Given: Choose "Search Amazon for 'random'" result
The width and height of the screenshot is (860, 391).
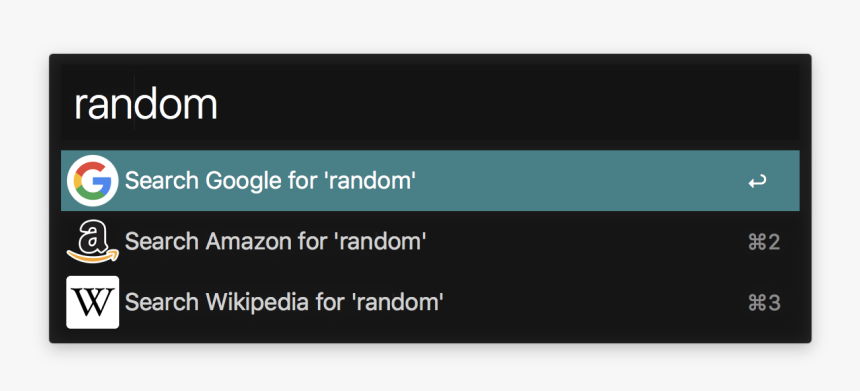Looking at the screenshot, I should [430, 241].
